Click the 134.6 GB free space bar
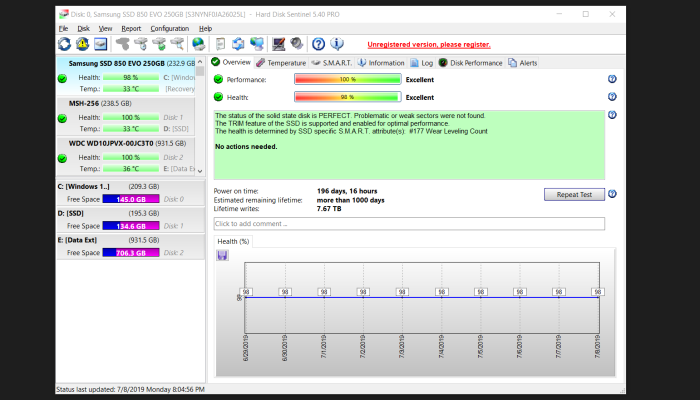 [131, 226]
